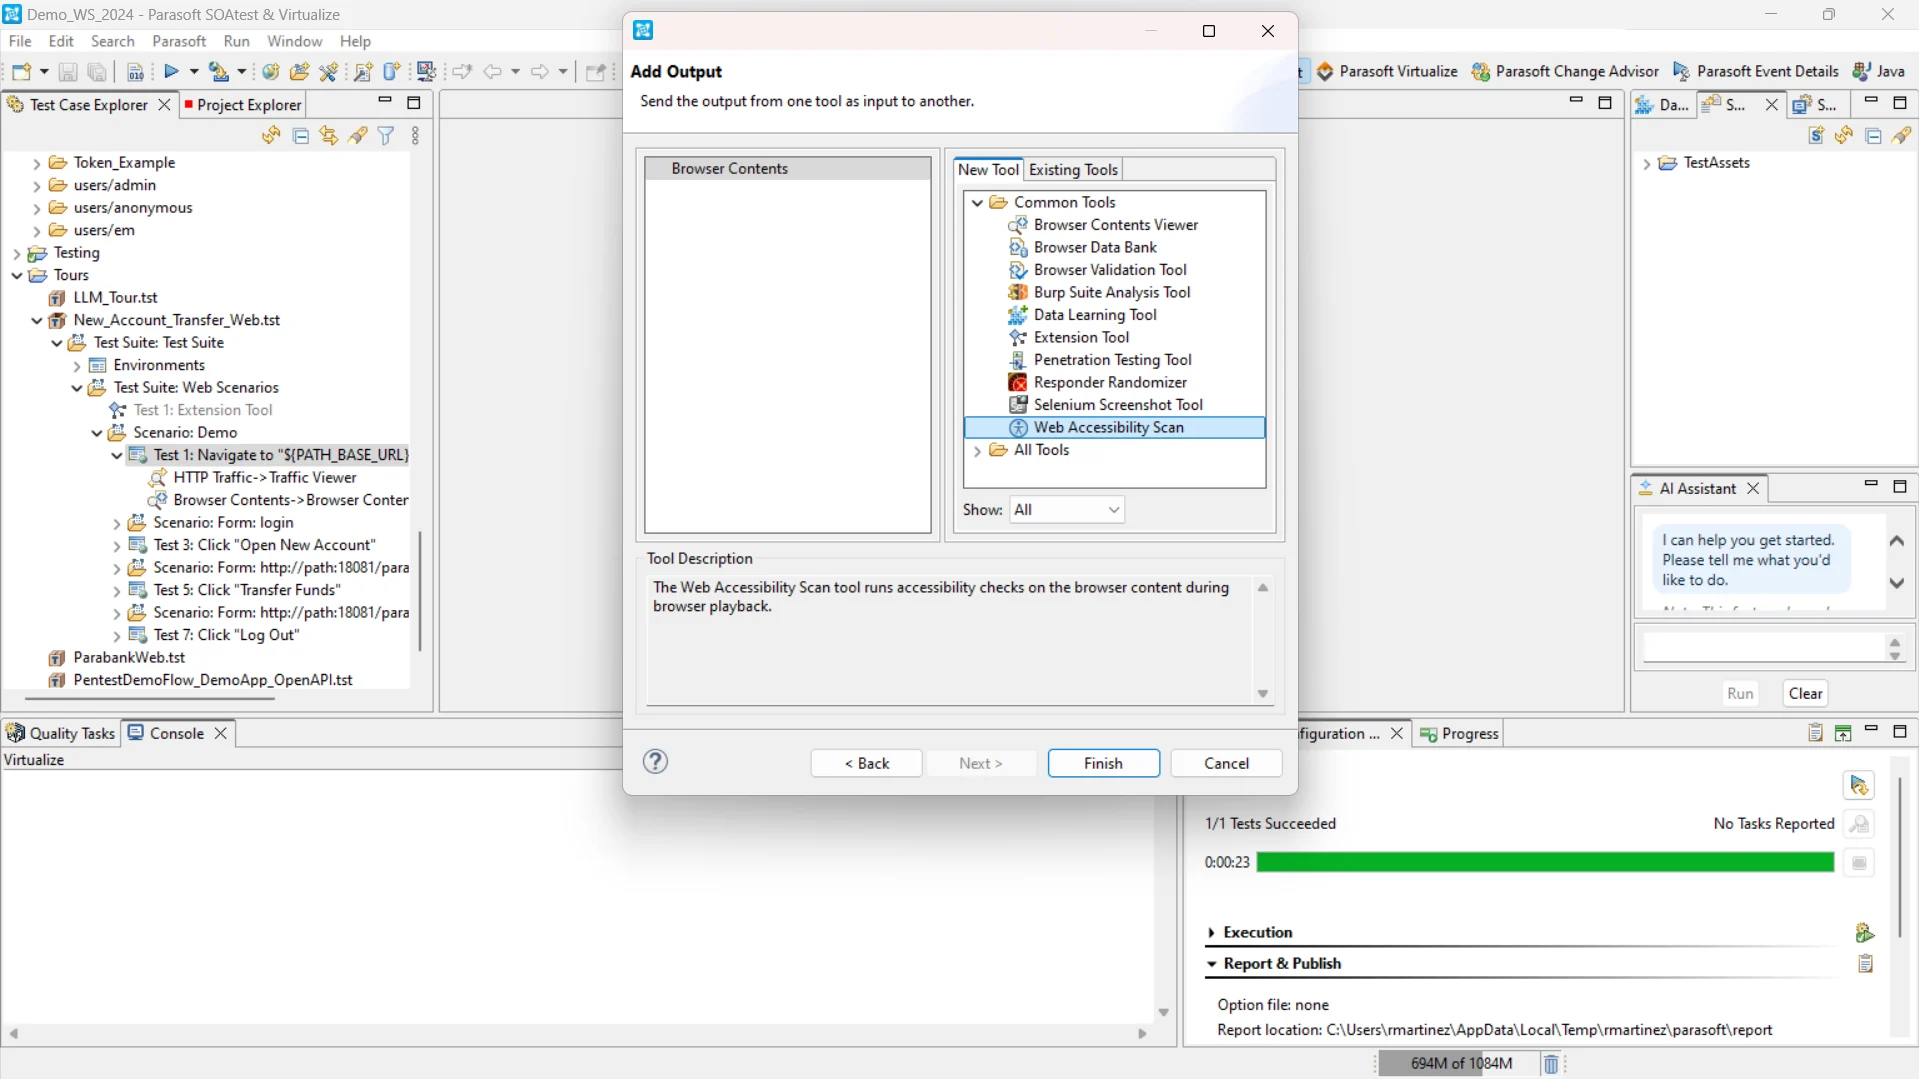
Task: Select Browser Validation Tool
Action: click(x=1109, y=270)
